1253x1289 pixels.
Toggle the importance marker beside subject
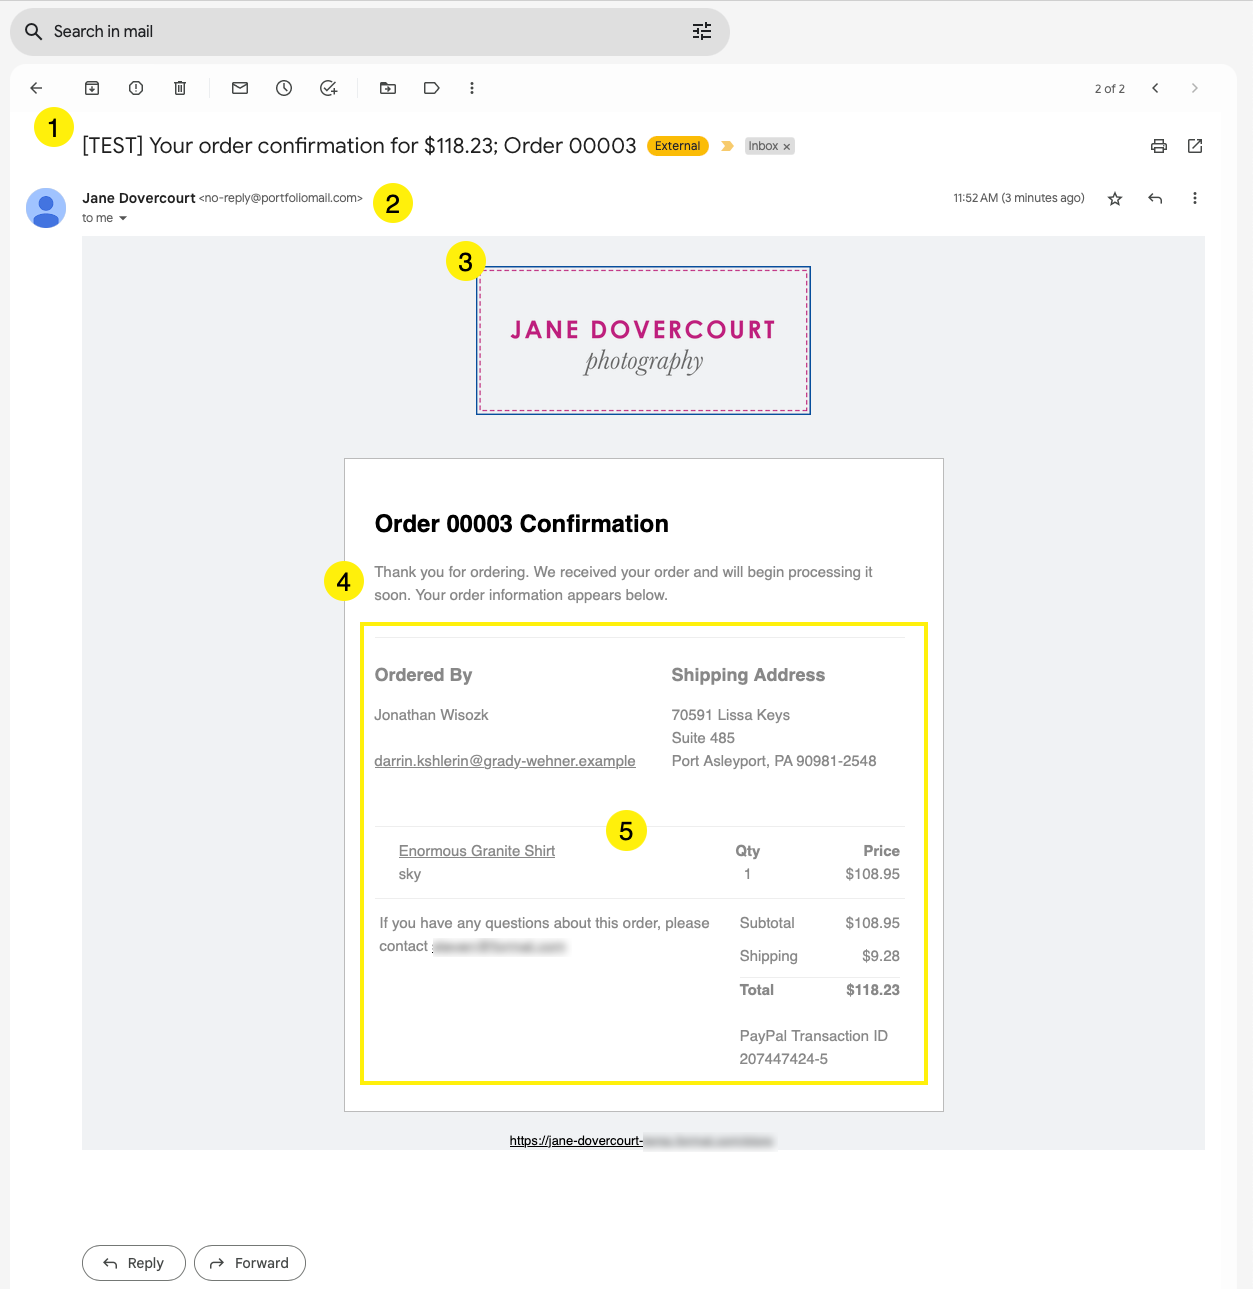pyautogui.click(x=728, y=146)
